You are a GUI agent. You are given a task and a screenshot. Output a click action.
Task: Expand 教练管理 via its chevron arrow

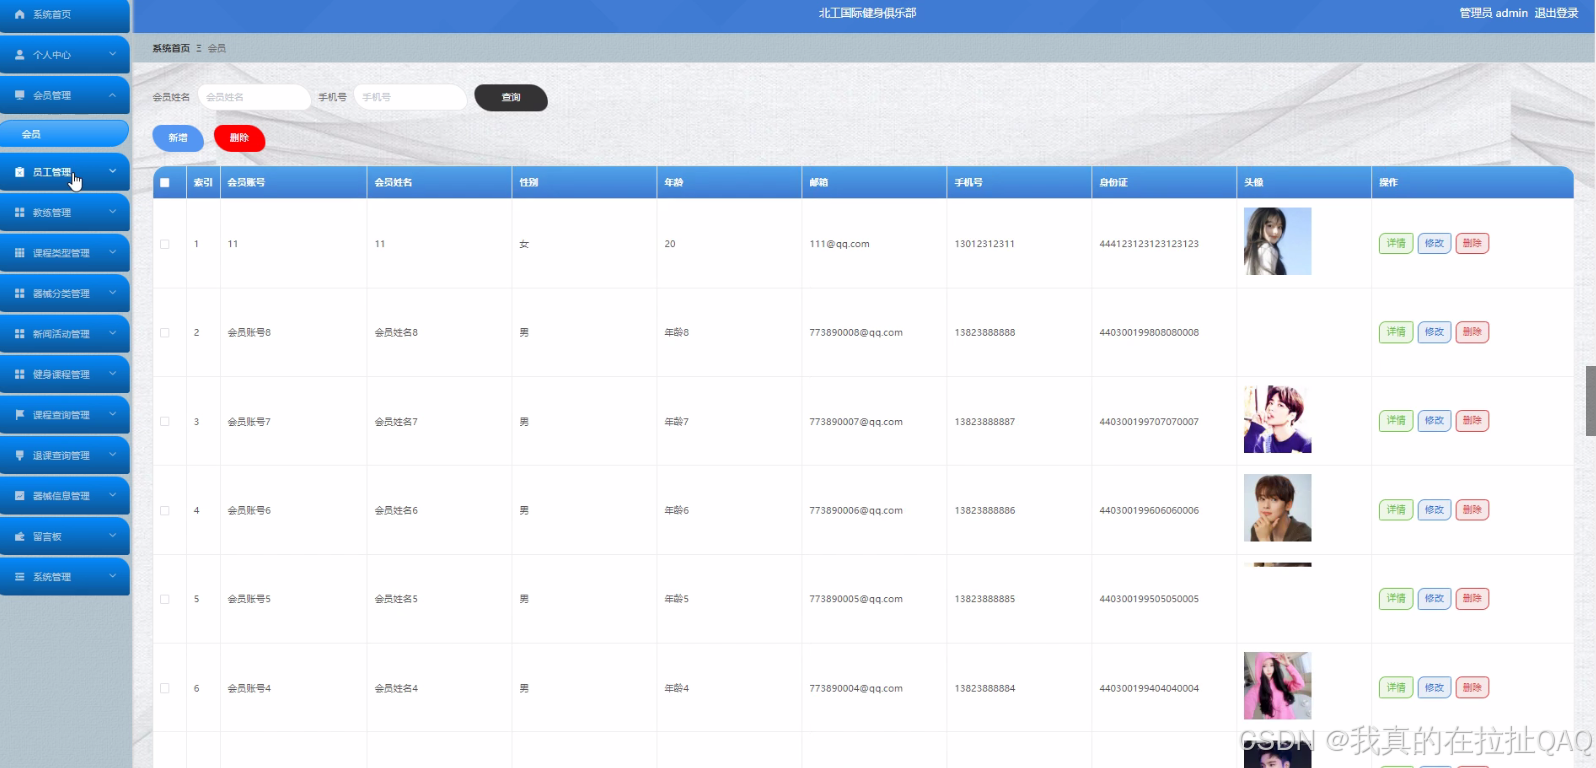coord(112,212)
